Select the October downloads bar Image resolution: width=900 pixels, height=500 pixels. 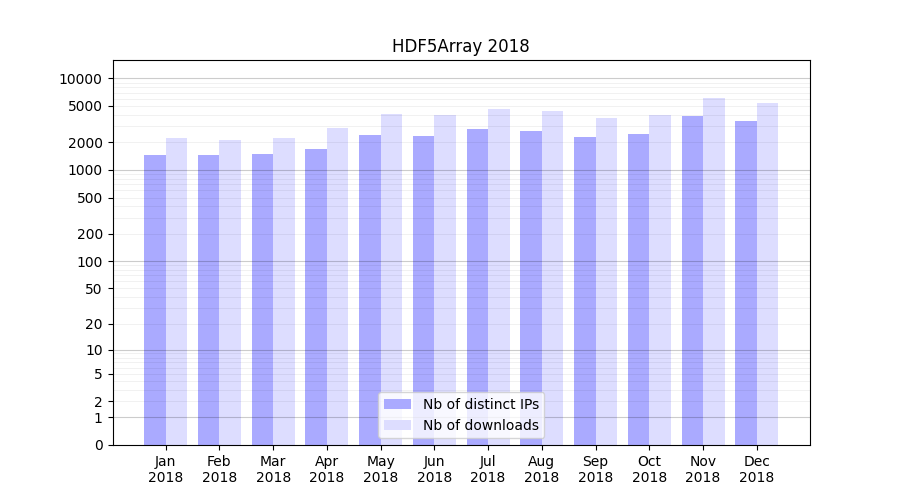(660, 280)
